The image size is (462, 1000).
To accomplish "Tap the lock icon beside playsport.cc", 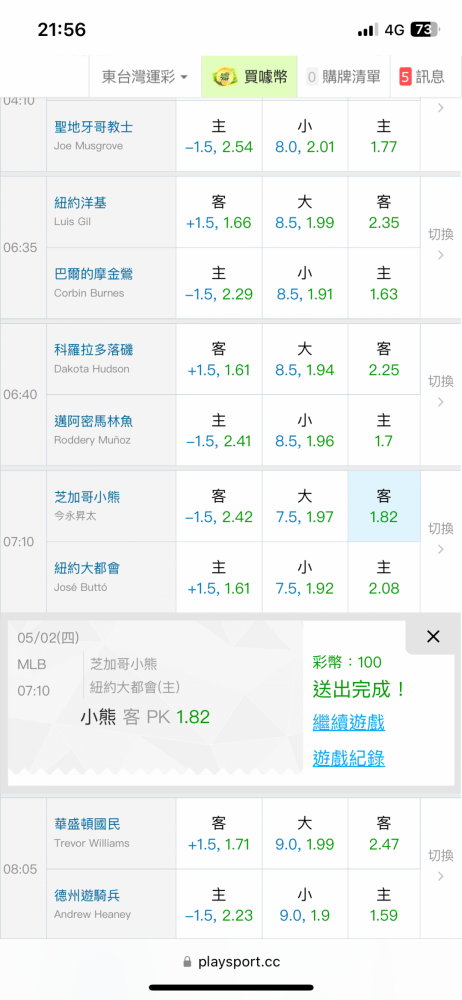I will pyautogui.click(x=187, y=962).
